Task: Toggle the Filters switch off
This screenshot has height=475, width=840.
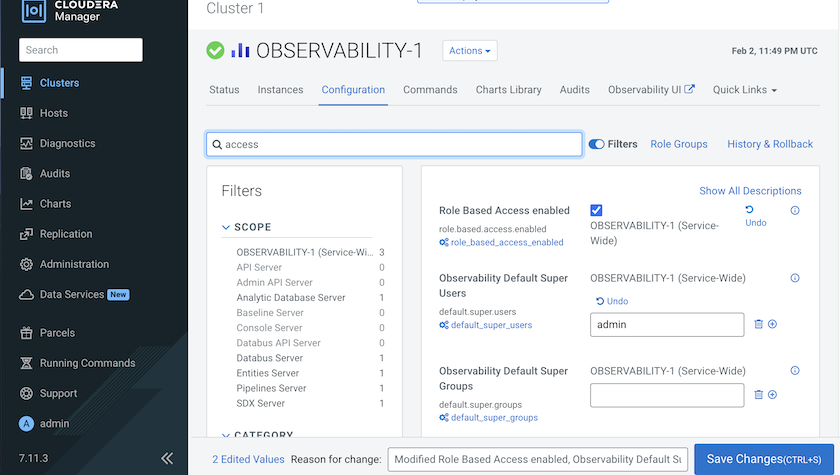Action: pyautogui.click(x=597, y=144)
